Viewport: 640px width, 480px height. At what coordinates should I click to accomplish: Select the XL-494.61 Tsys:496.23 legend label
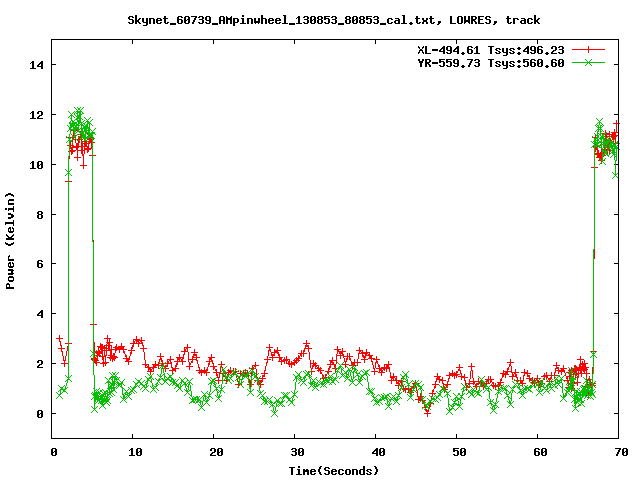491,50
